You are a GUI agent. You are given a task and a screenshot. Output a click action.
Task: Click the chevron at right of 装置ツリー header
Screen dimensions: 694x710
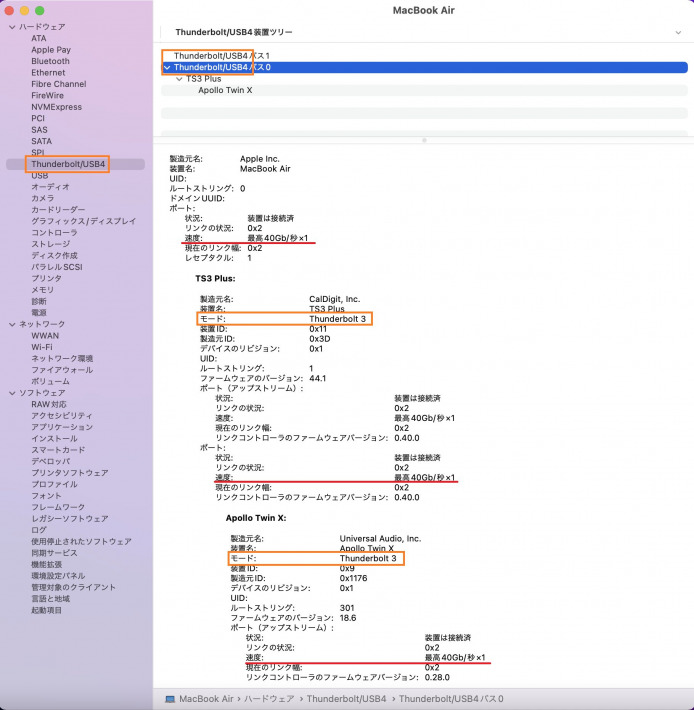[678, 32]
